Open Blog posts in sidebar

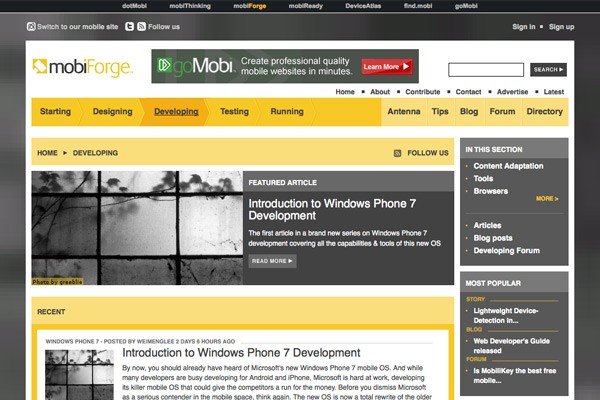coord(493,238)
